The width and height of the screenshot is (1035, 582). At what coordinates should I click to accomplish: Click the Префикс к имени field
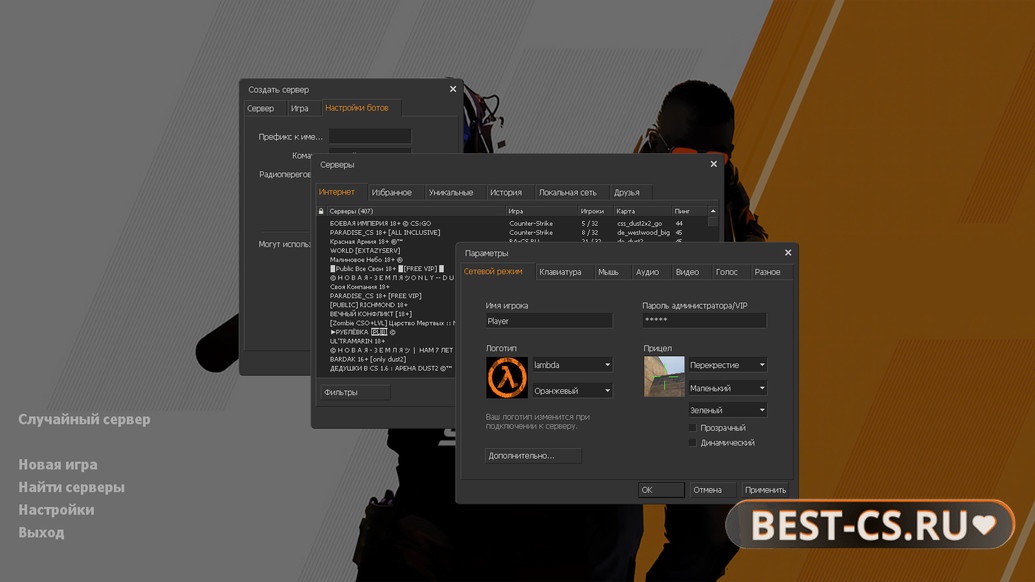point(370,137)
